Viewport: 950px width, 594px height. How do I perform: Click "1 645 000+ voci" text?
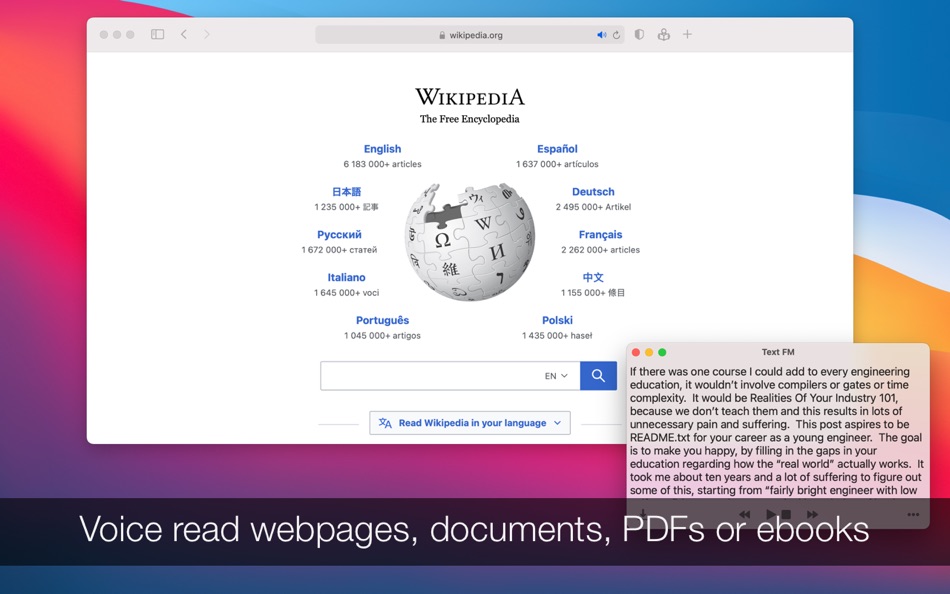pyautogui.click(x=347, y=293)
